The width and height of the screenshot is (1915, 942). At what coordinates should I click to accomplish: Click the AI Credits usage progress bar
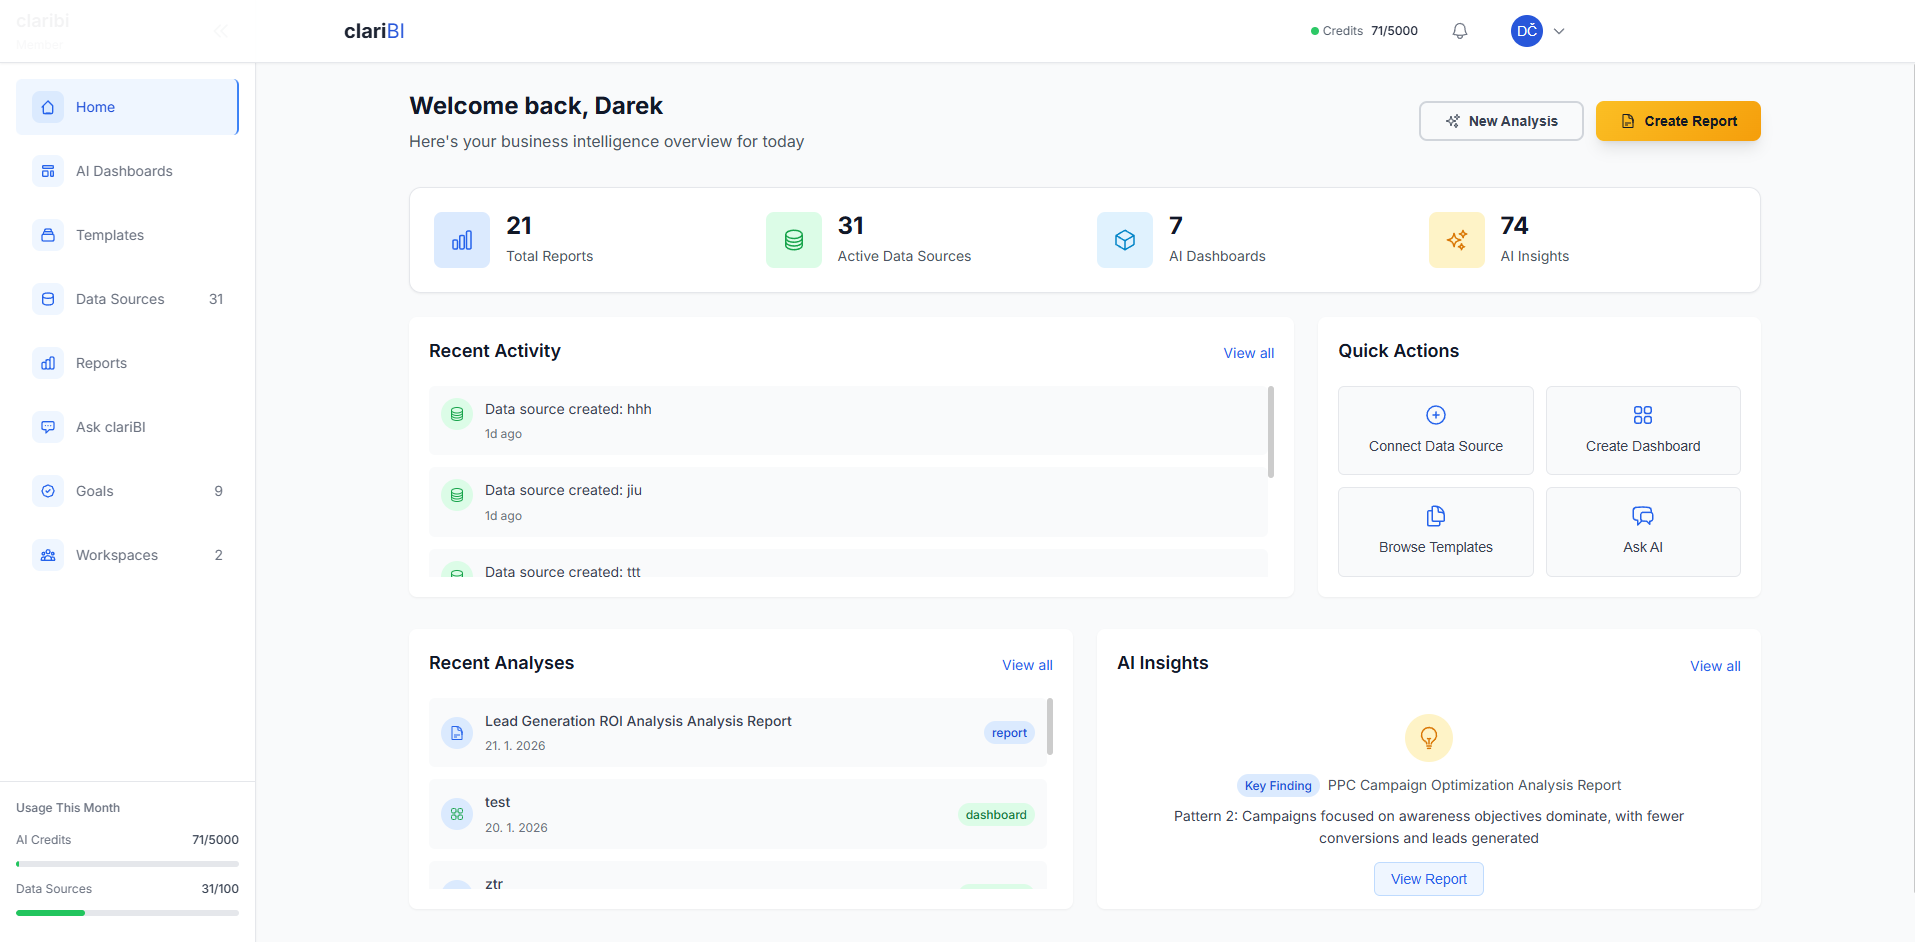pyautogui.click(x=127, y=863)
